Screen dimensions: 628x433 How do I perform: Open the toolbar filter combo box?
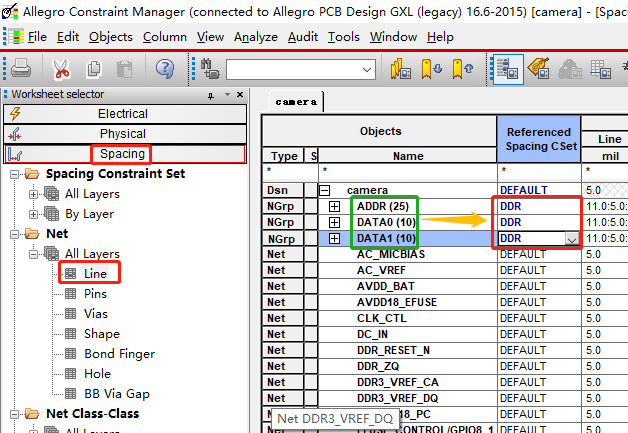(x=301, y=70)
